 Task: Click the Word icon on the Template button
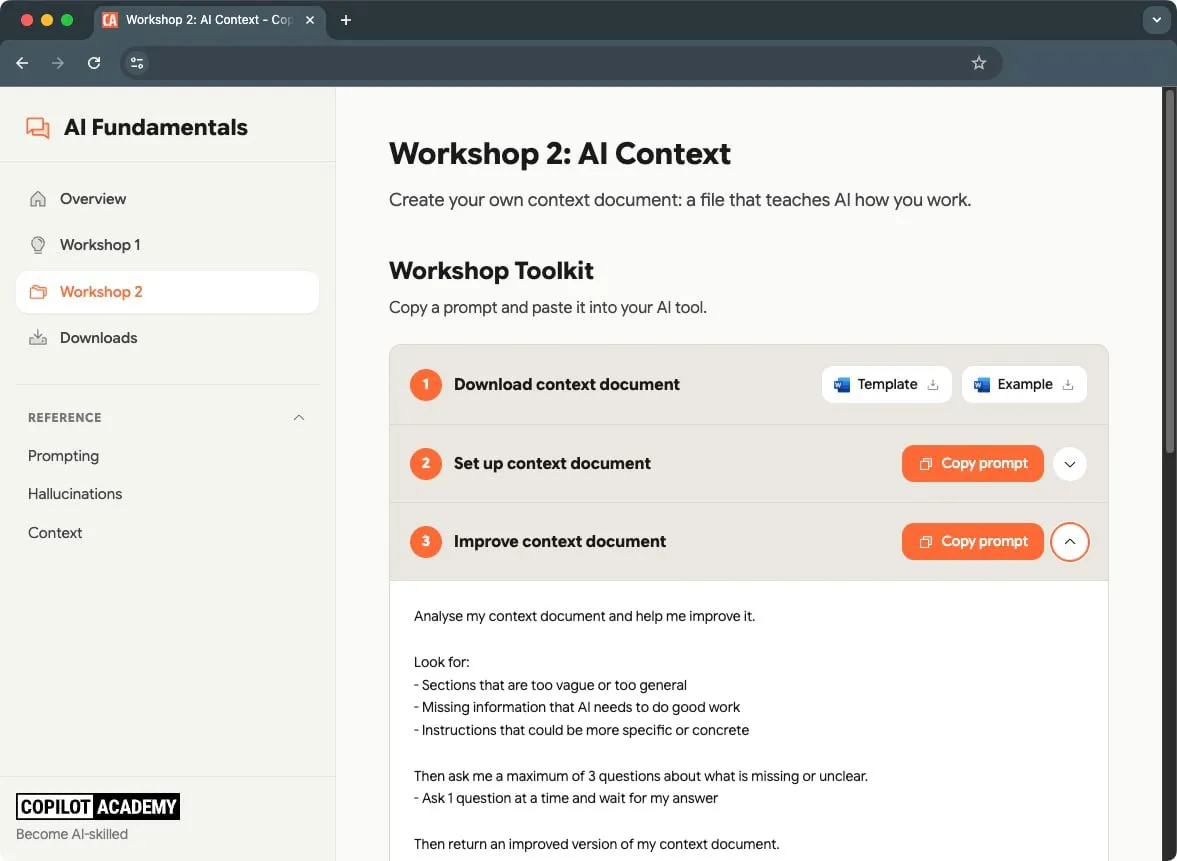tap(842, 384)
